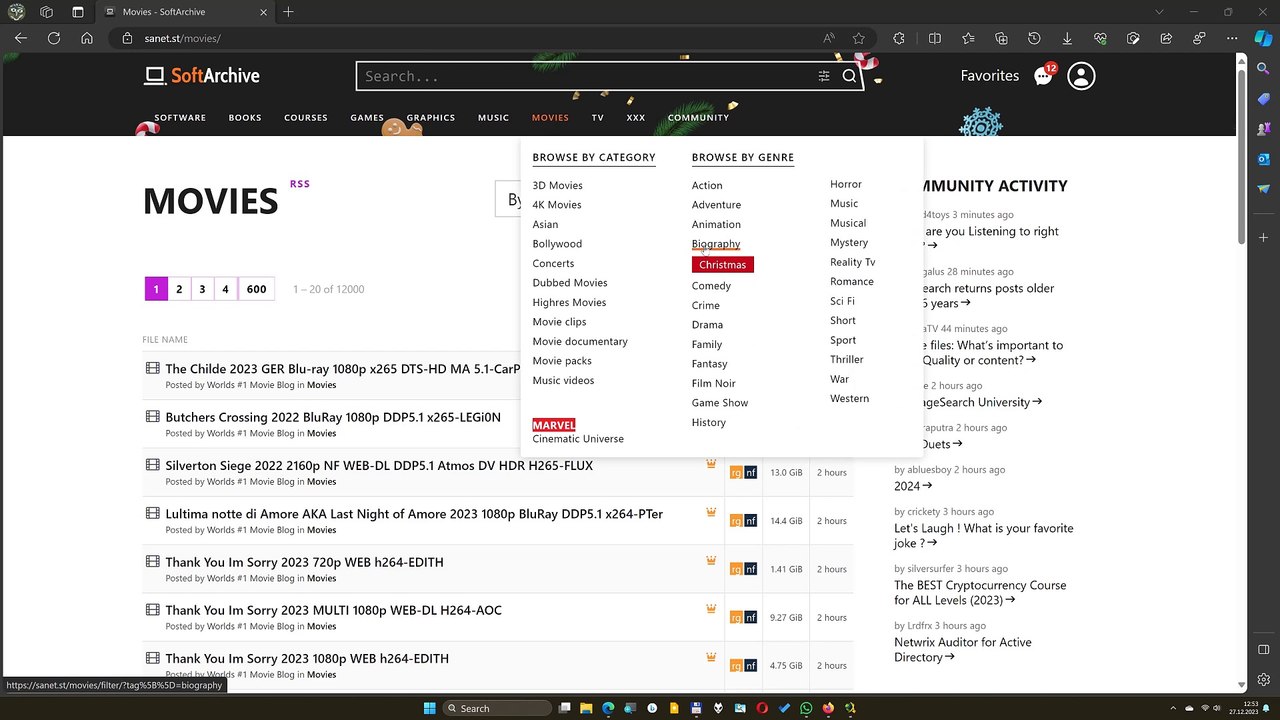This screenshot has width=1280, height=720.
Task: Click nf host badge on the 14.4 GiB row
Action: coord(750,521)
